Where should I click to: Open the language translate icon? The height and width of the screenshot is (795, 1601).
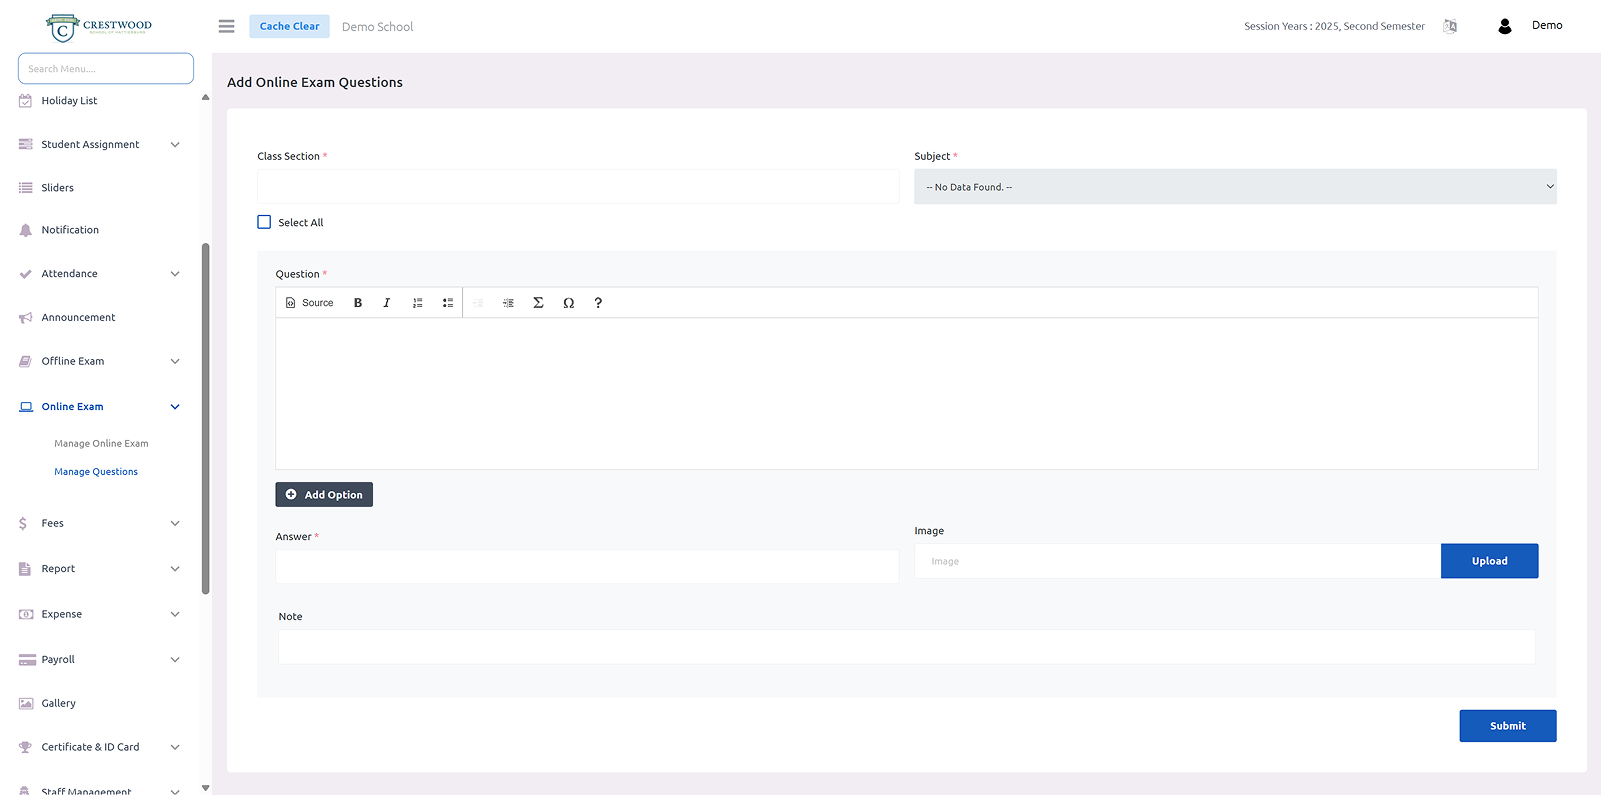coord(1450,26)
